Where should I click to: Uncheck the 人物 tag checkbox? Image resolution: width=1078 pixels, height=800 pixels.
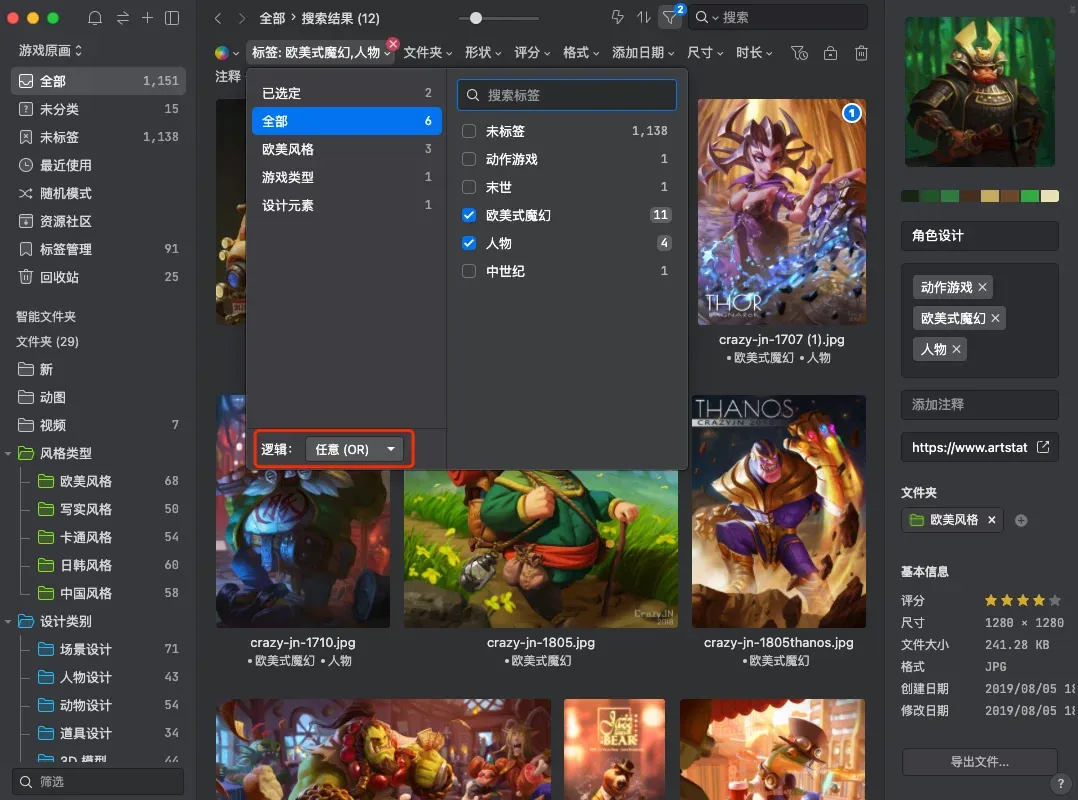coord(469,243)
